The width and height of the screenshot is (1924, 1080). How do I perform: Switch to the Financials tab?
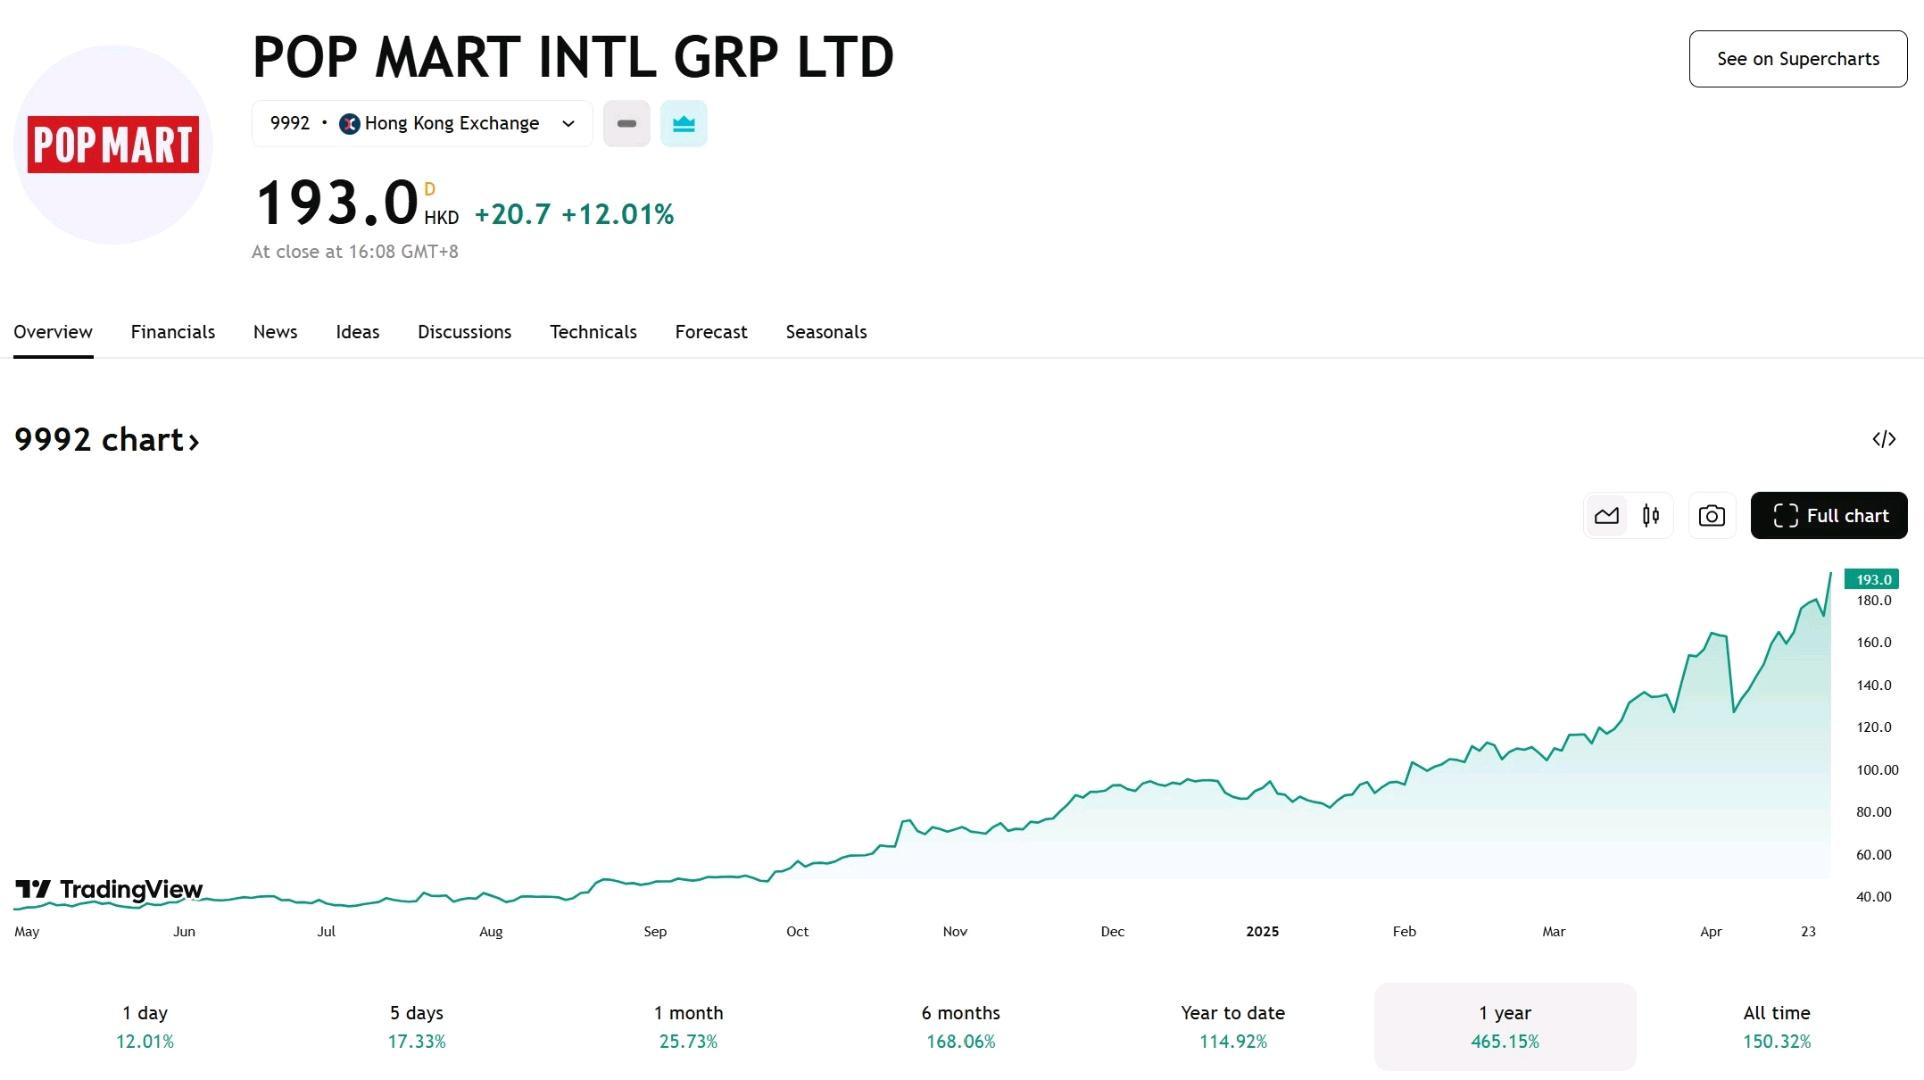(173, 332)
